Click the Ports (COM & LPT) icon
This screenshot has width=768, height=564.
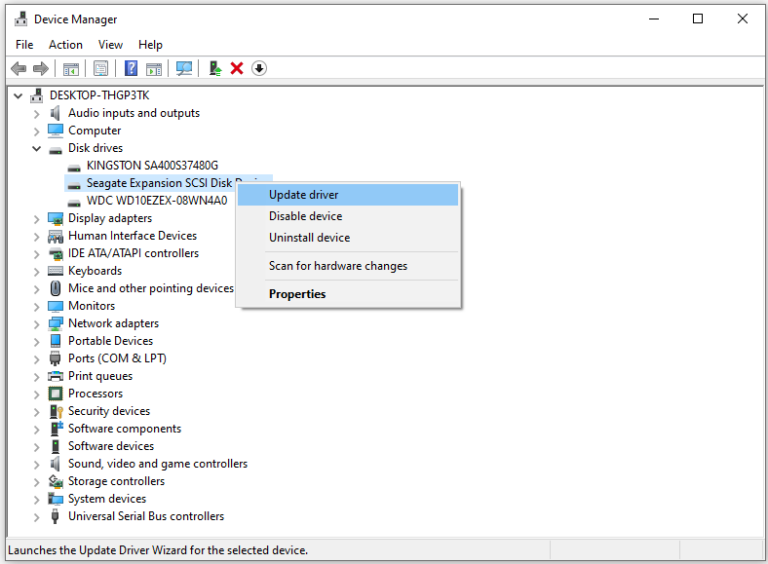click(x=55, y=358)
